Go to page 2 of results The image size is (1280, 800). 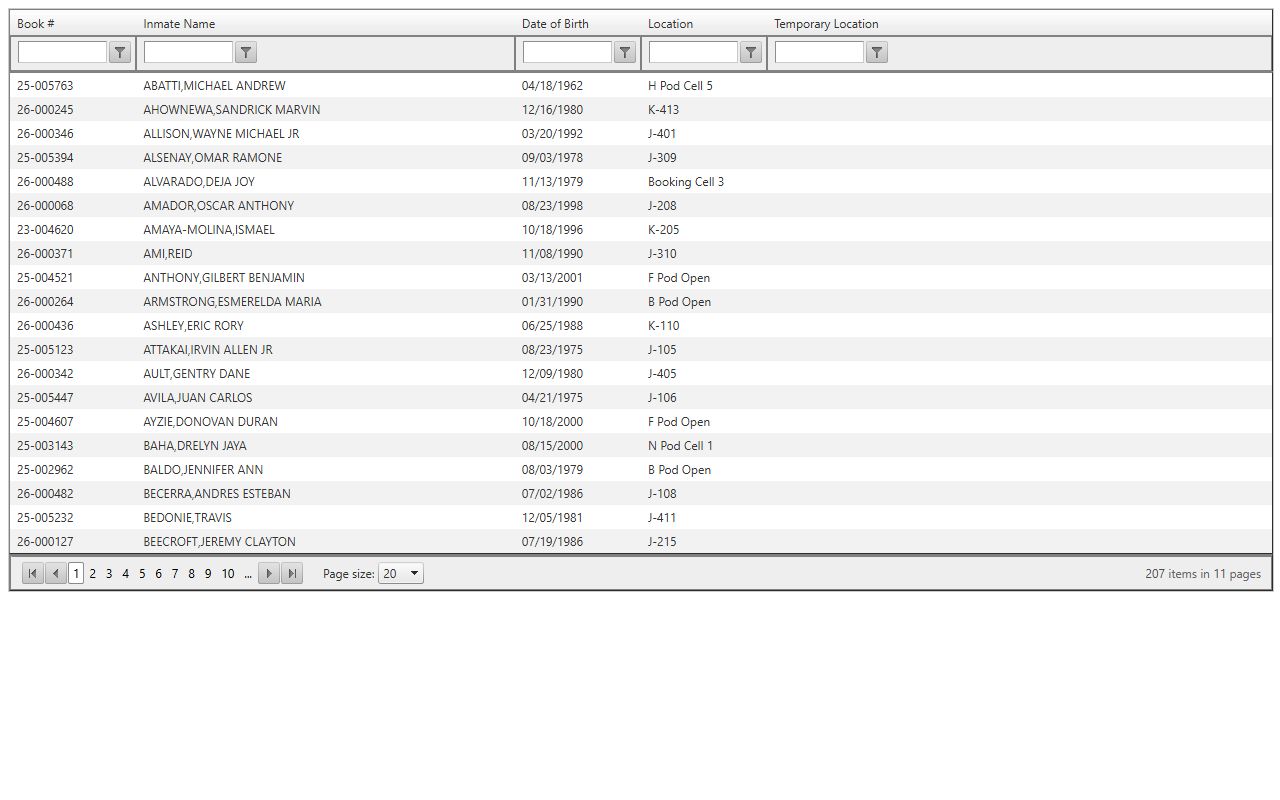[93, 574]
